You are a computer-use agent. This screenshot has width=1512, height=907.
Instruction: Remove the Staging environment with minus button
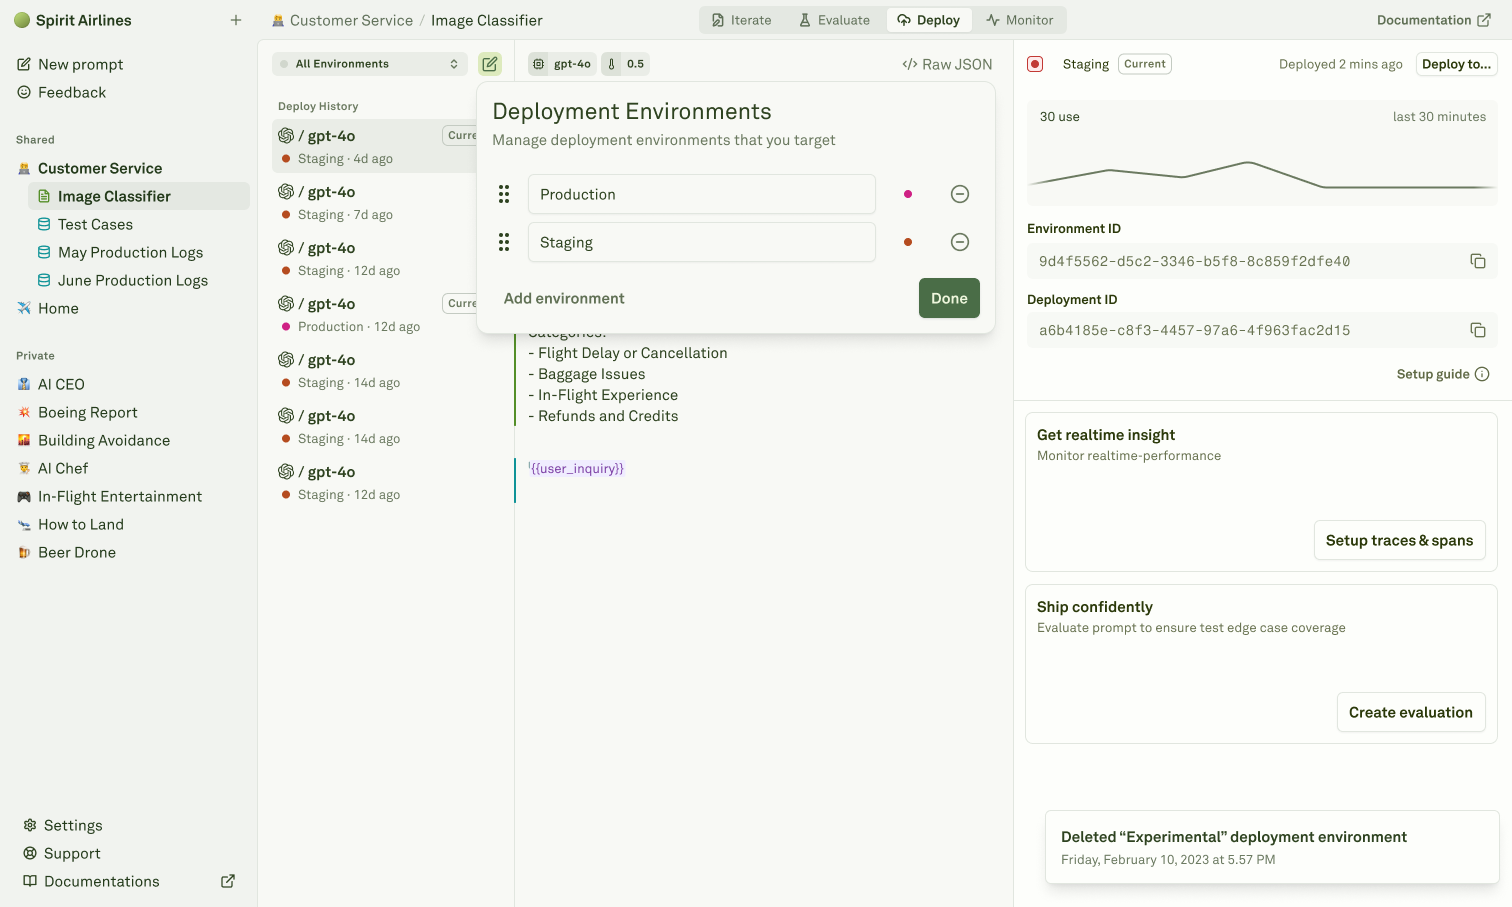959,241
